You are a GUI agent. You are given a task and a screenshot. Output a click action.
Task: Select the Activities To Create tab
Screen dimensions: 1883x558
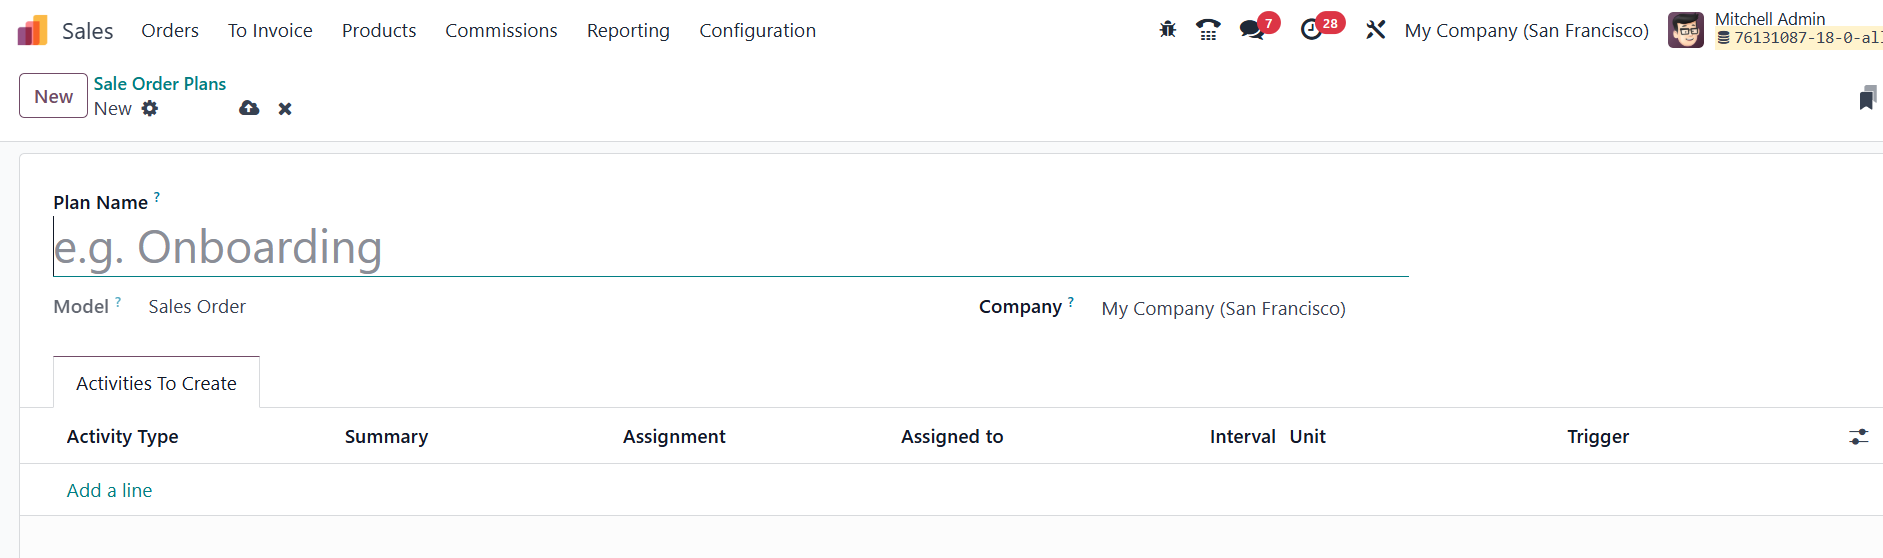pyautogui.click(x=156, y=384)
